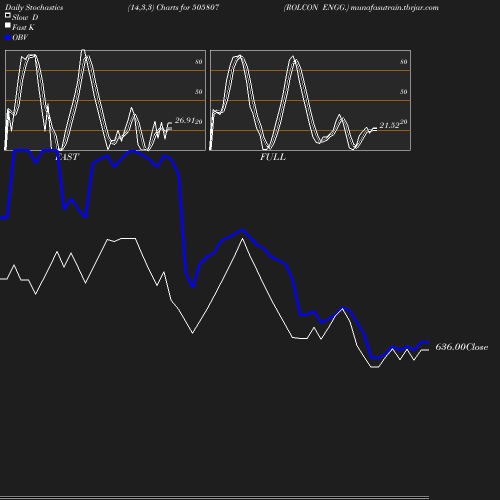Select the 'Daily Stochastics' title text
This screenshot has width=500, height=500.
34,8
